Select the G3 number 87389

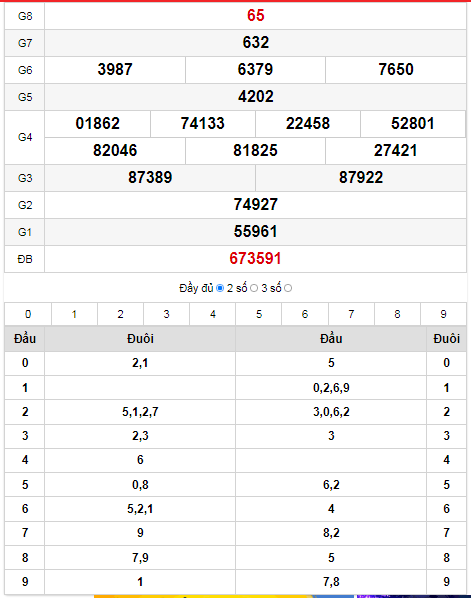pyautogui.click(x=150, y=177)
